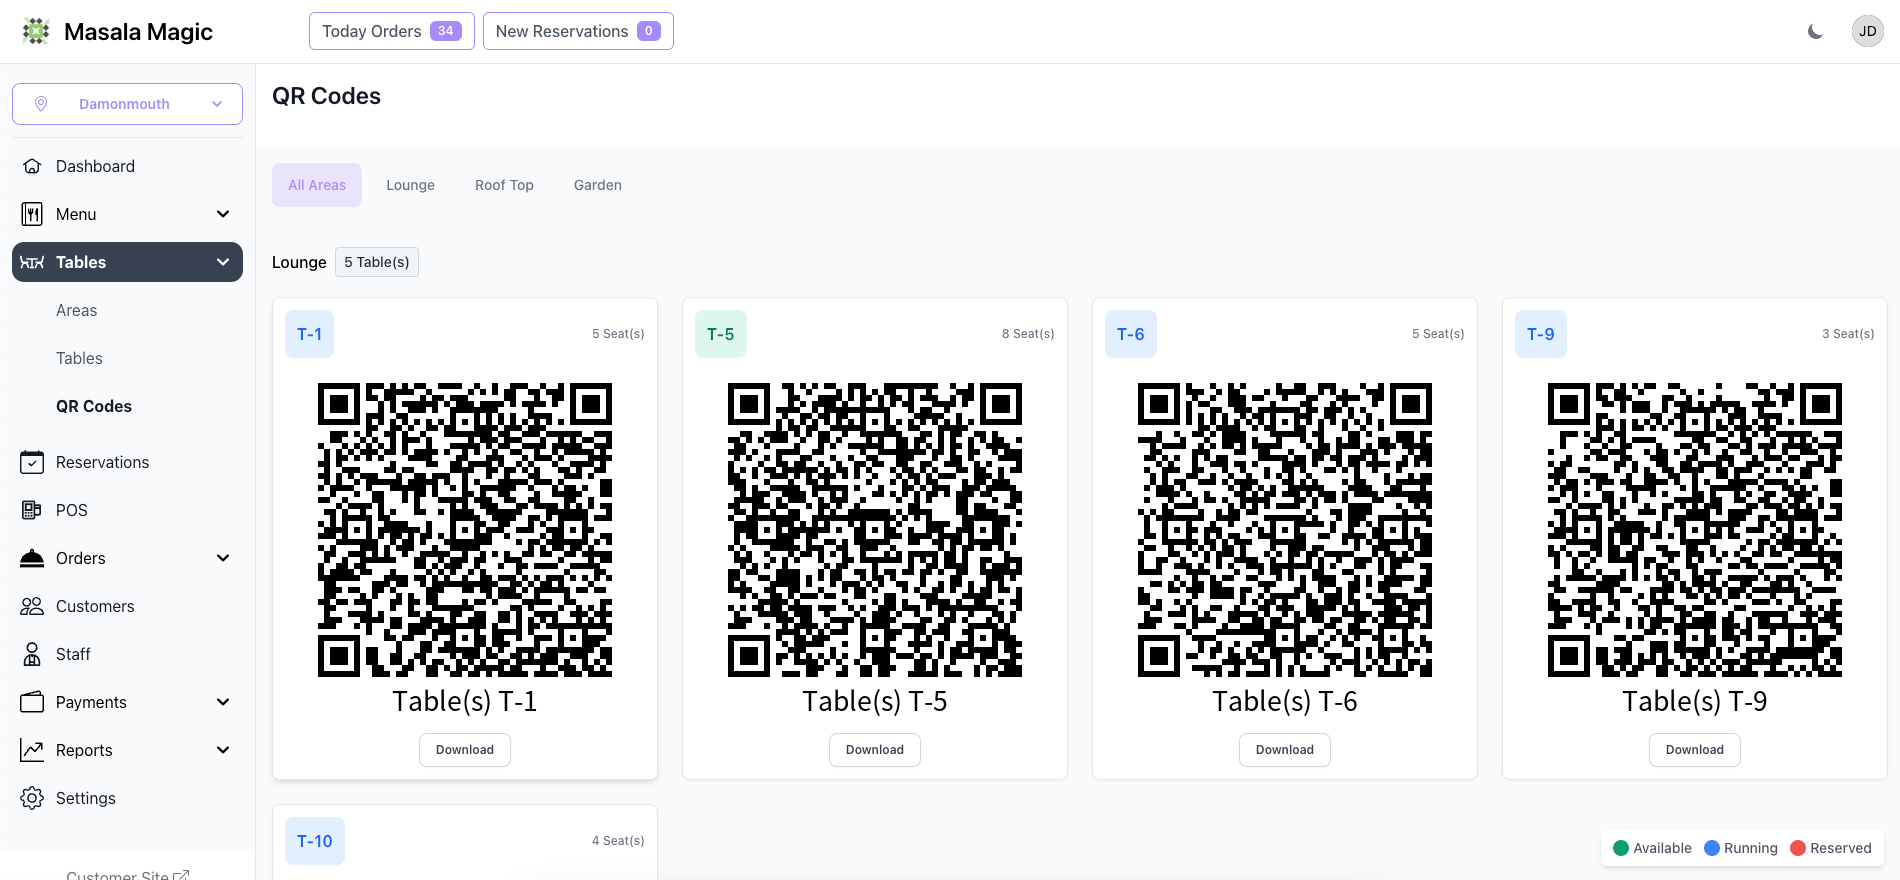Expand the Payments chevron

(223, 702)
